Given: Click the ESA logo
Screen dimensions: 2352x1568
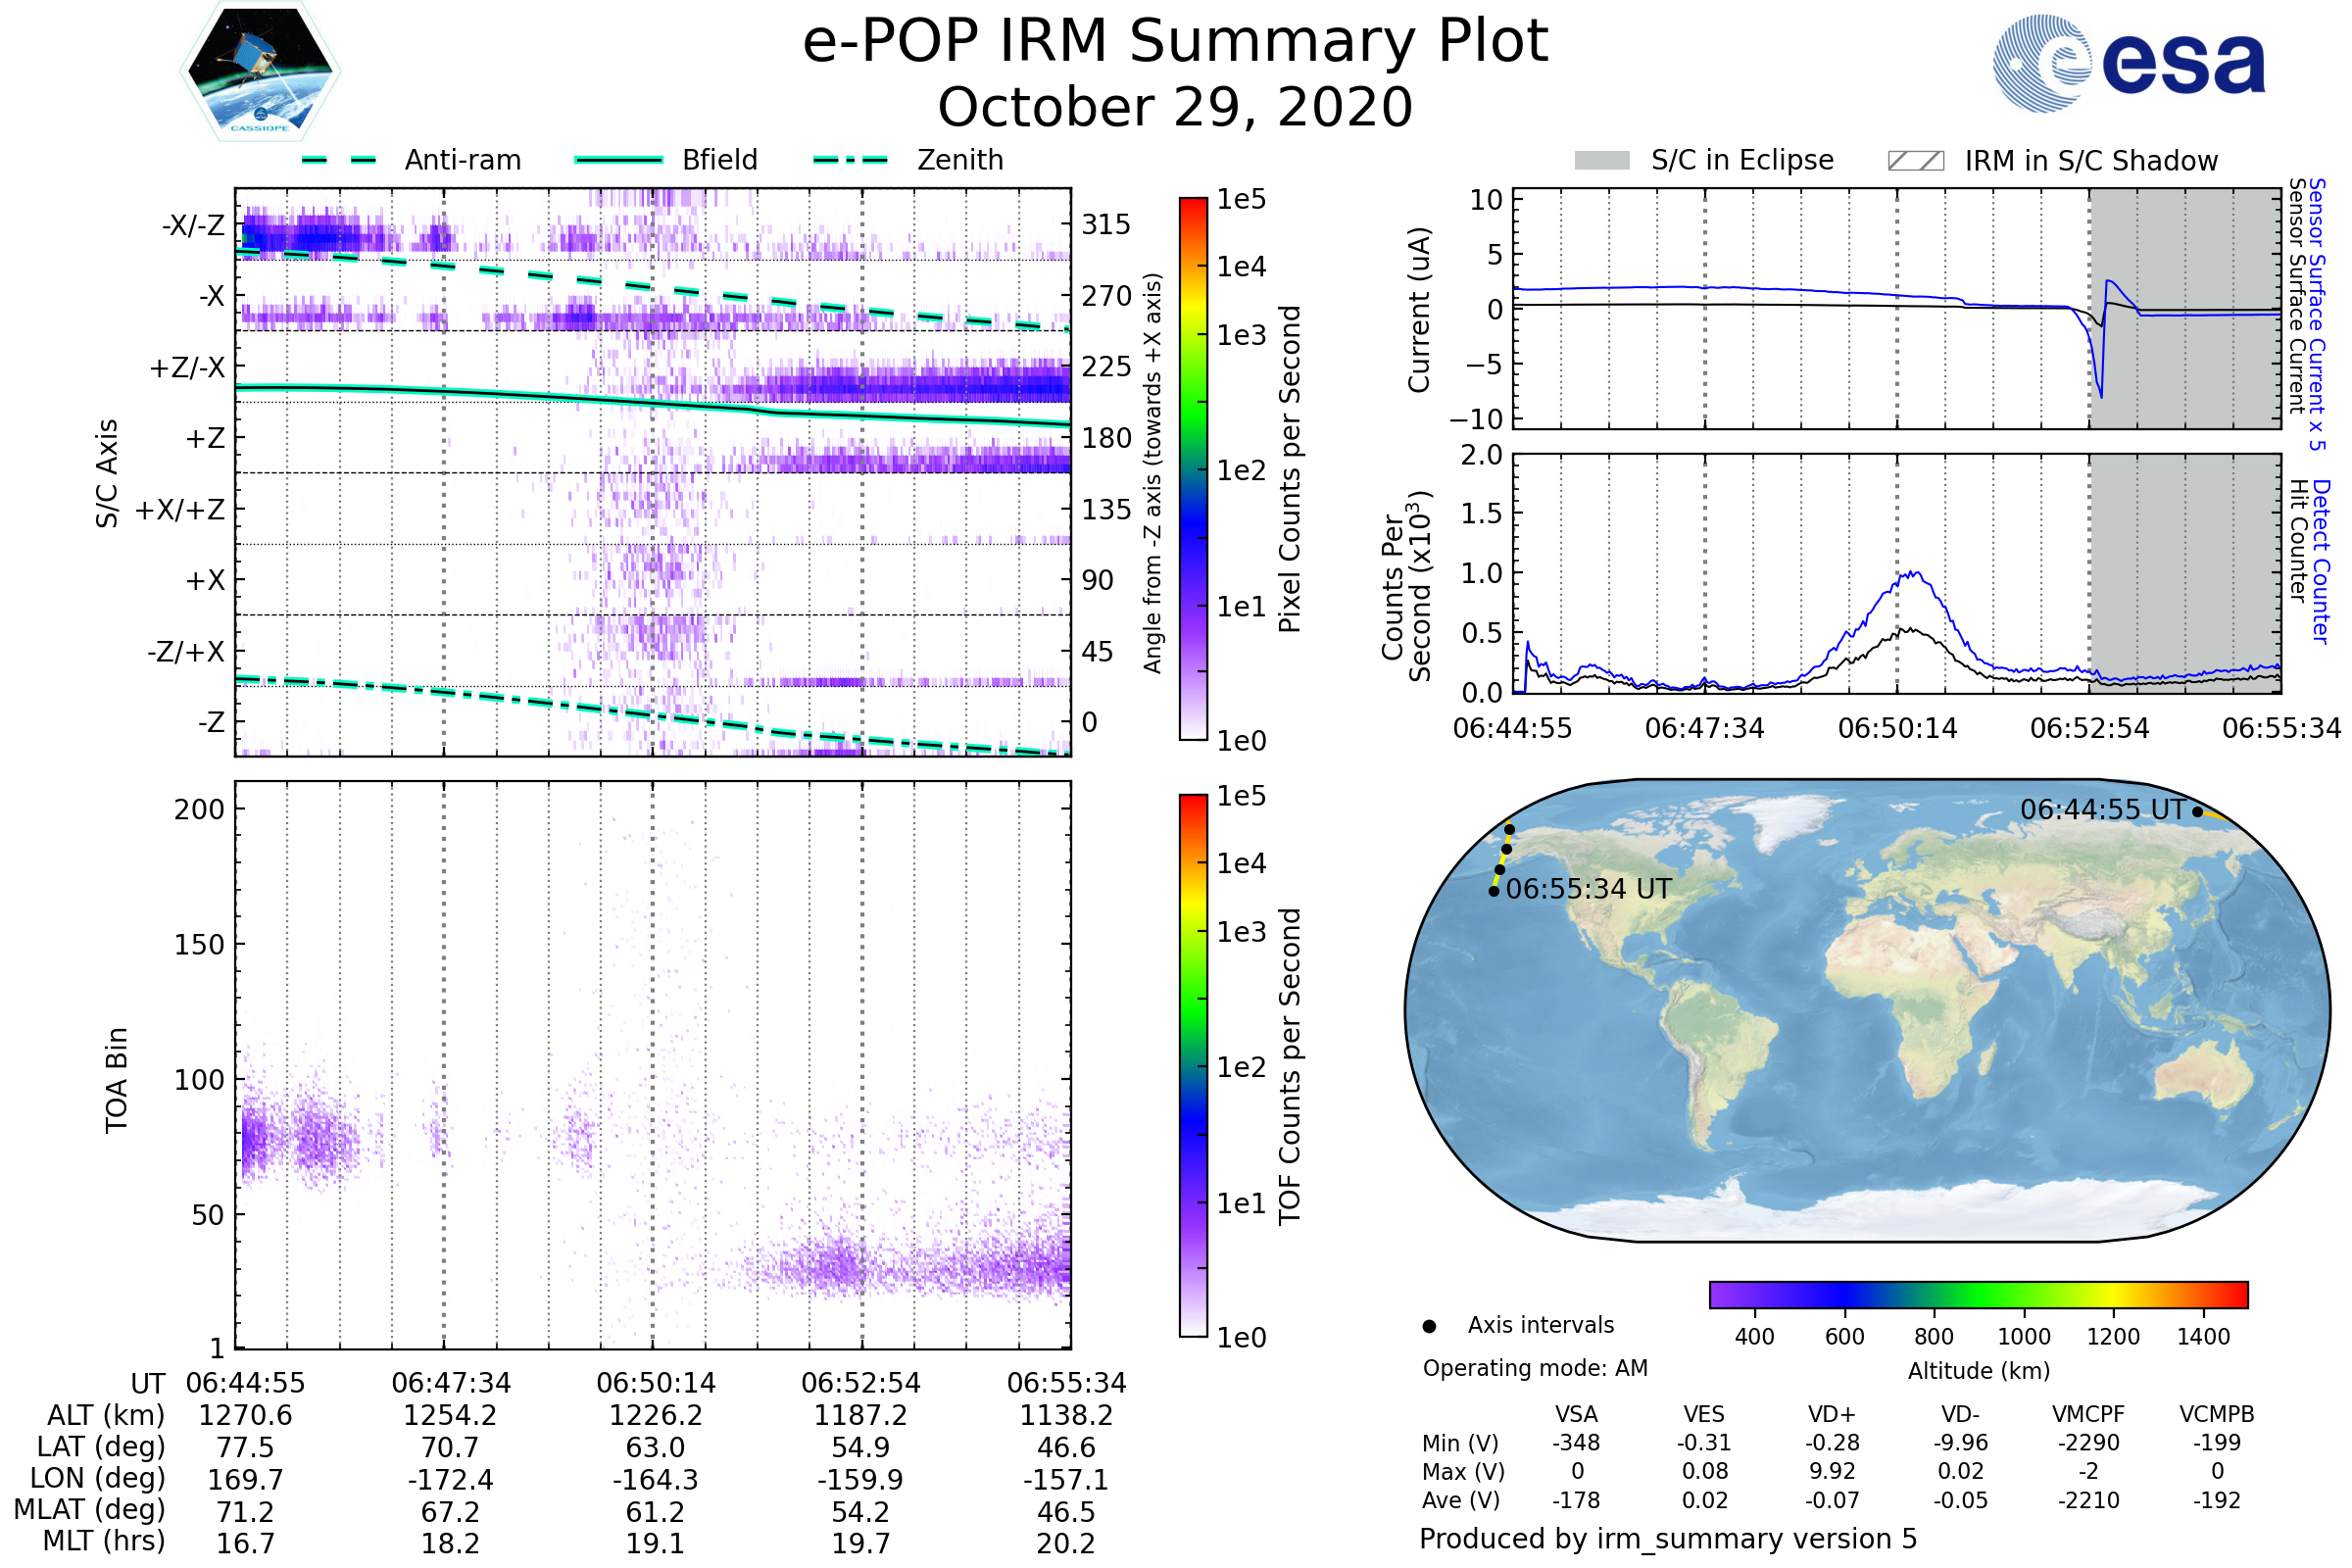Looking at the screenshot, I should coord(2128,62).
